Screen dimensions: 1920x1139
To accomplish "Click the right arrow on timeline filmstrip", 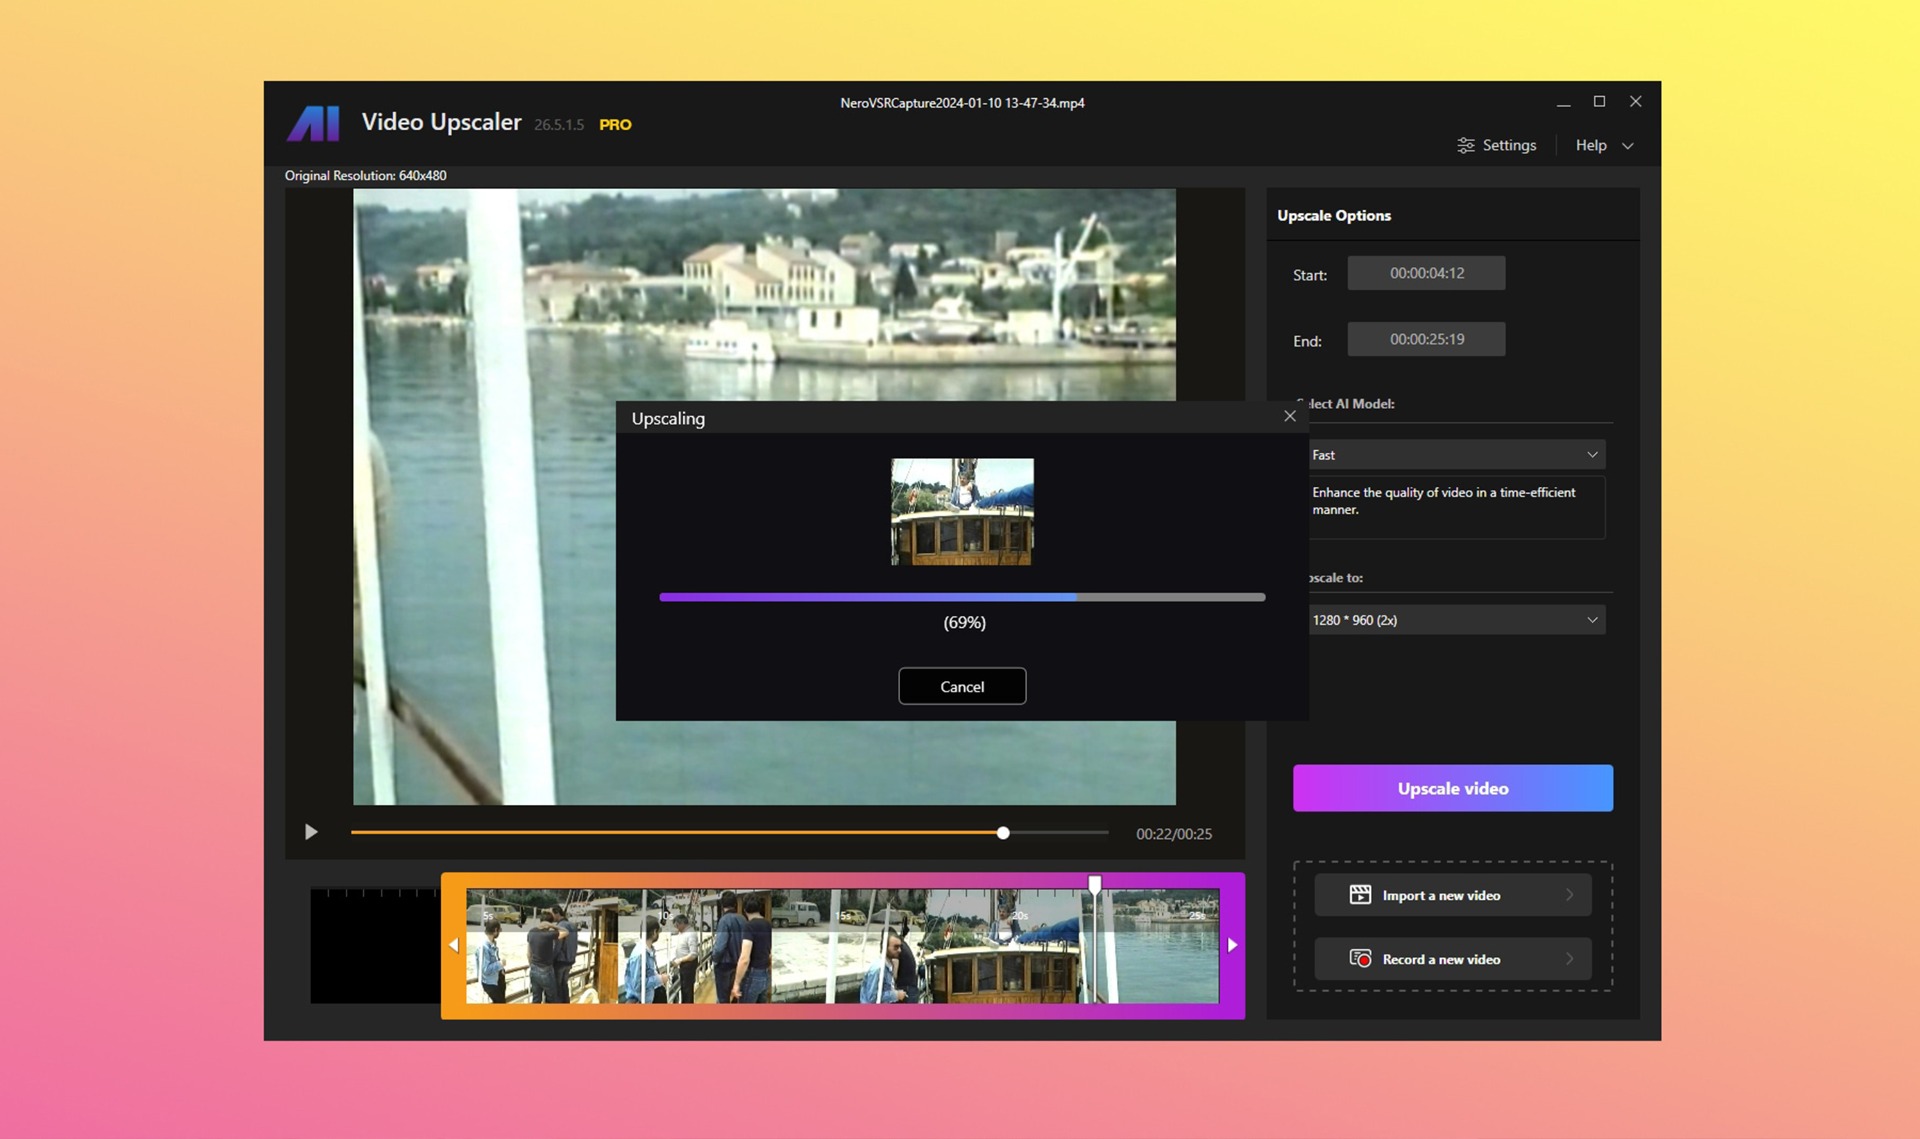I will (x=1230, y=945).
